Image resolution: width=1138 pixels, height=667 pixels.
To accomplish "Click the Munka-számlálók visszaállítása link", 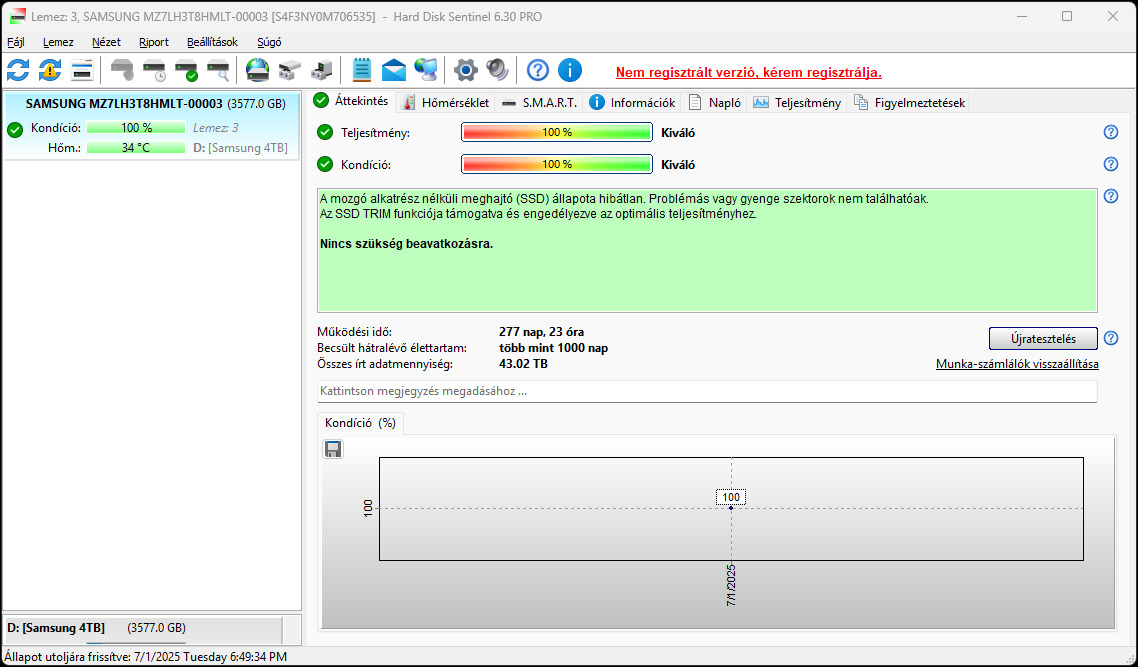I will coord(1017,364).
